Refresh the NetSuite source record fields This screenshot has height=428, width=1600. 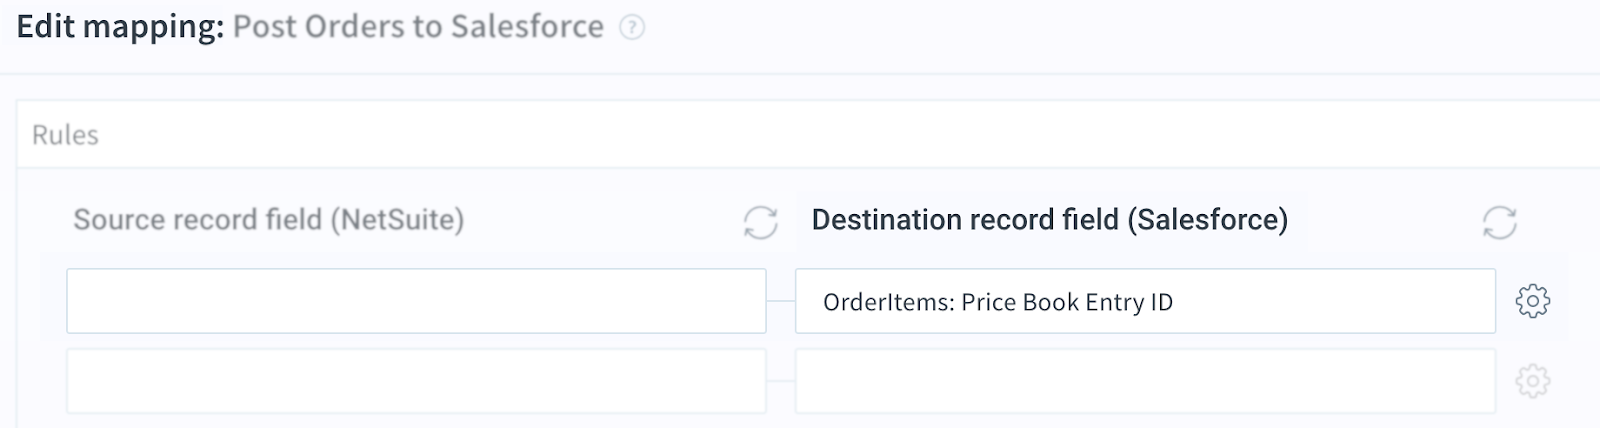(760, 222)
